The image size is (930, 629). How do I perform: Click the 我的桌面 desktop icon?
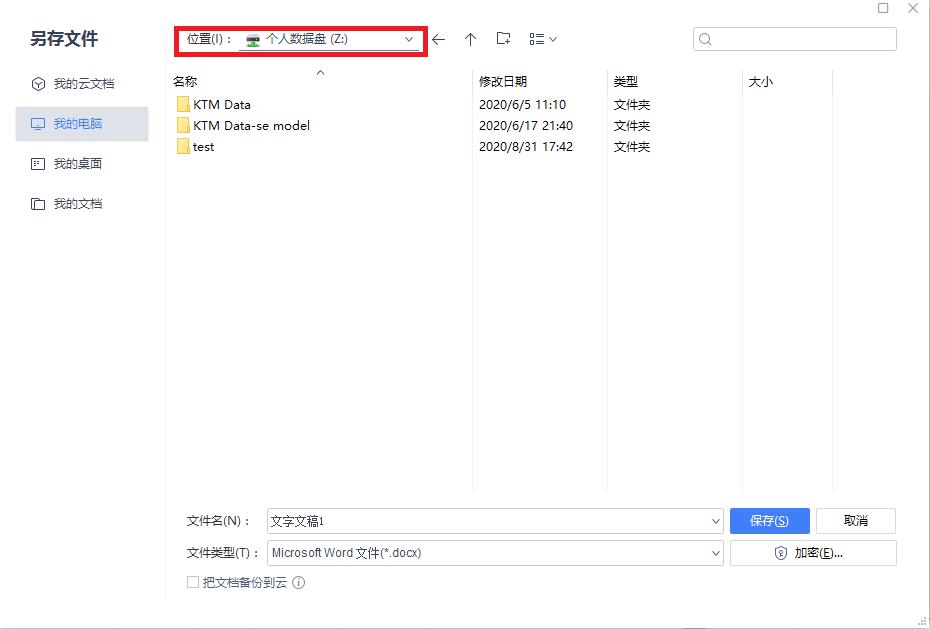tap(38, 164)
